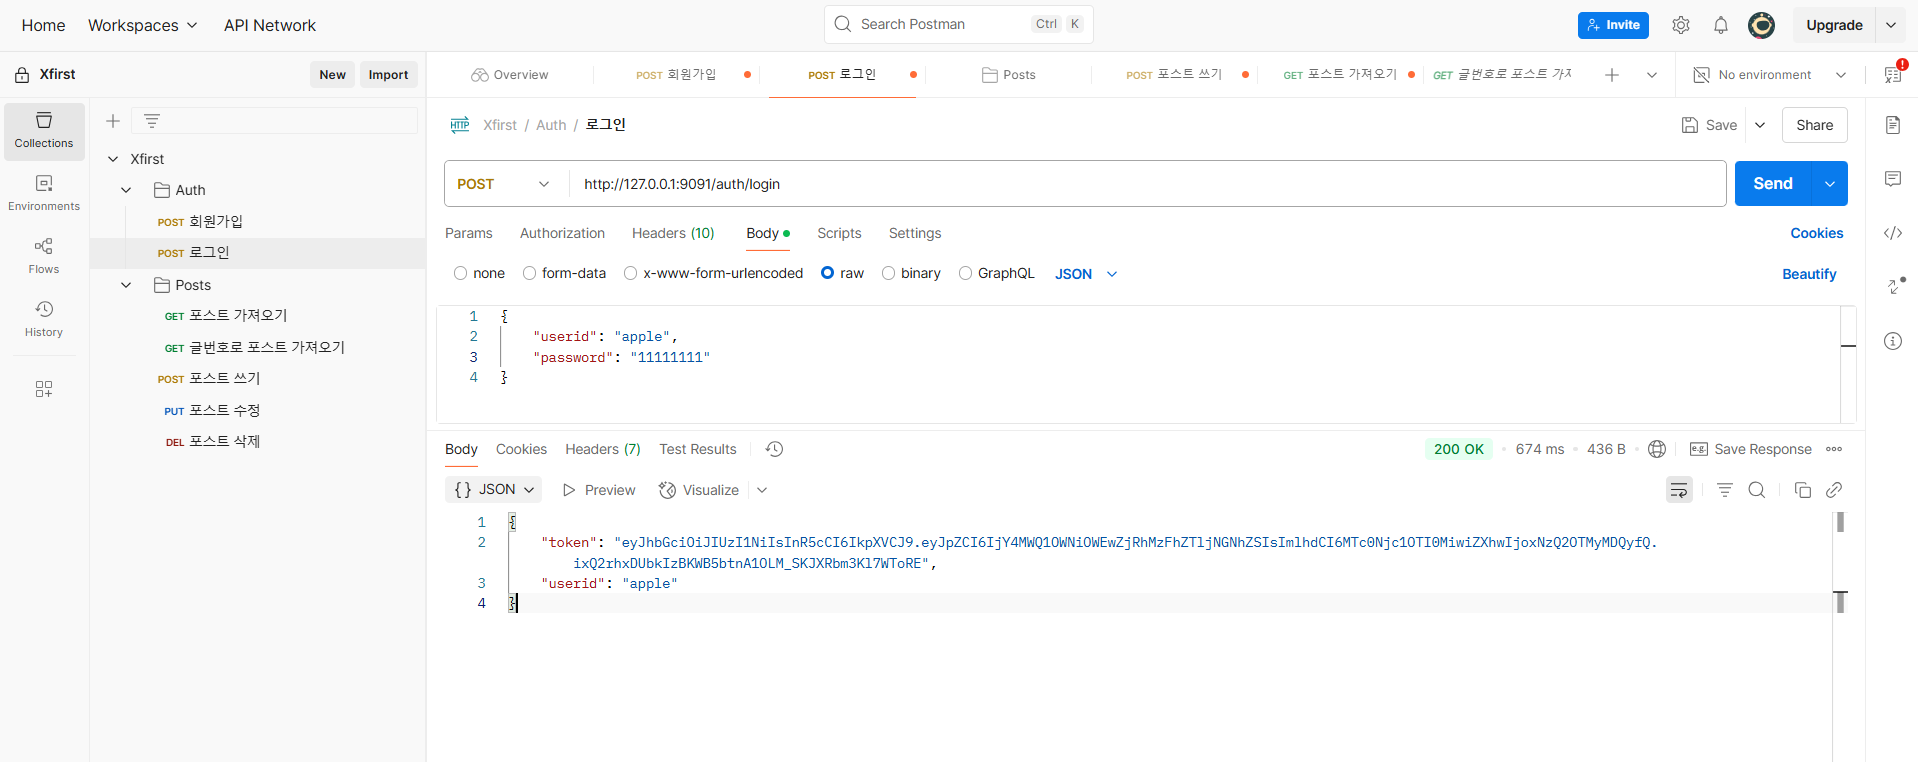Open user profile avatar

coord(1761,25)
